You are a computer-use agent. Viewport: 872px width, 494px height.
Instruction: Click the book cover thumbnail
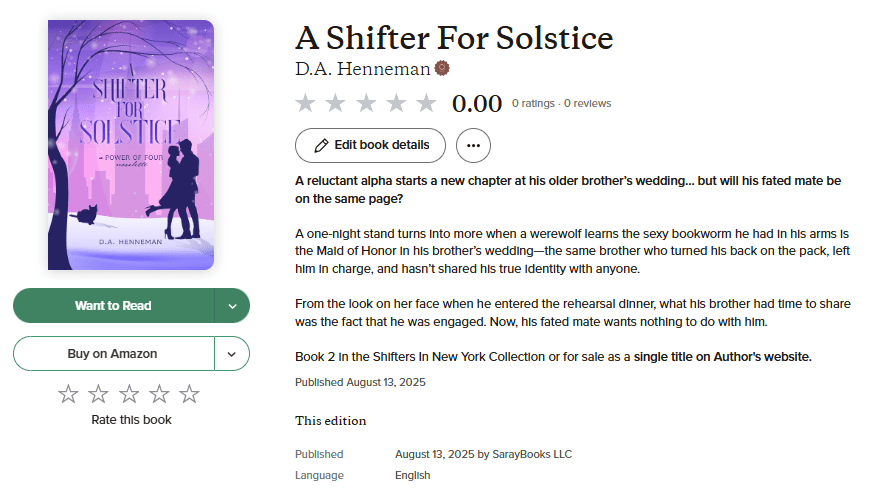tap(131, 144)
